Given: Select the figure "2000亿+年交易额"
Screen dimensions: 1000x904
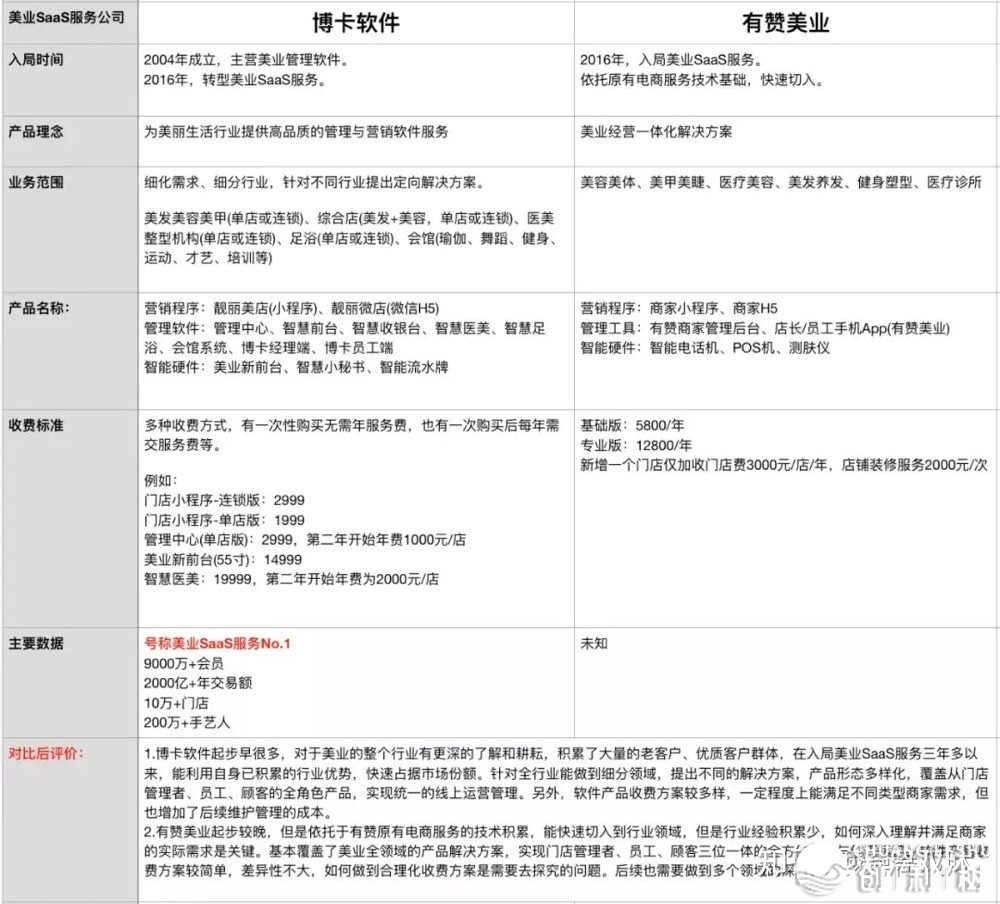Looking at the screenshot, I should (x=198, y=684).
